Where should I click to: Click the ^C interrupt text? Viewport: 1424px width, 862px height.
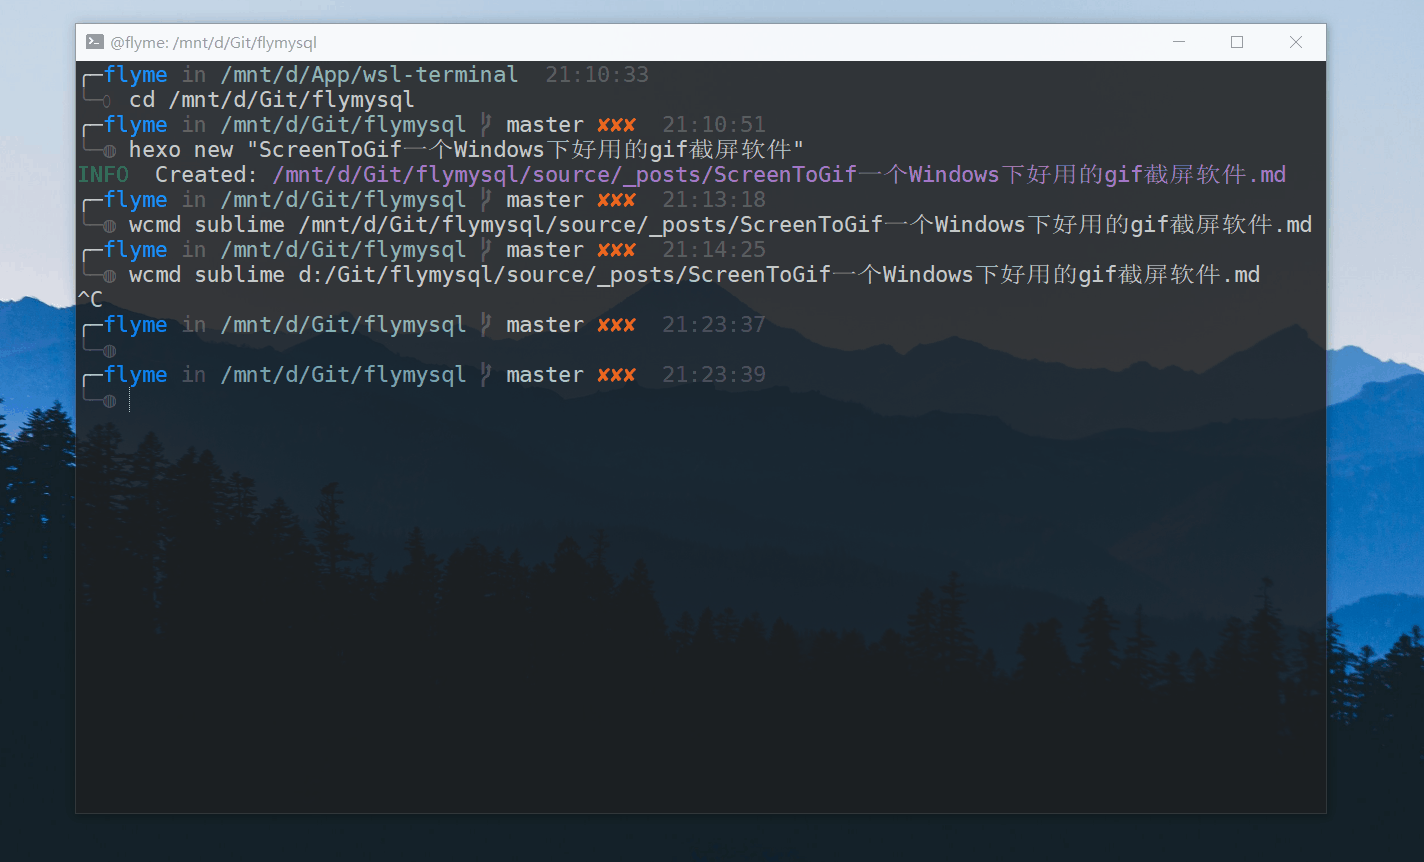(x=90, y=299)
